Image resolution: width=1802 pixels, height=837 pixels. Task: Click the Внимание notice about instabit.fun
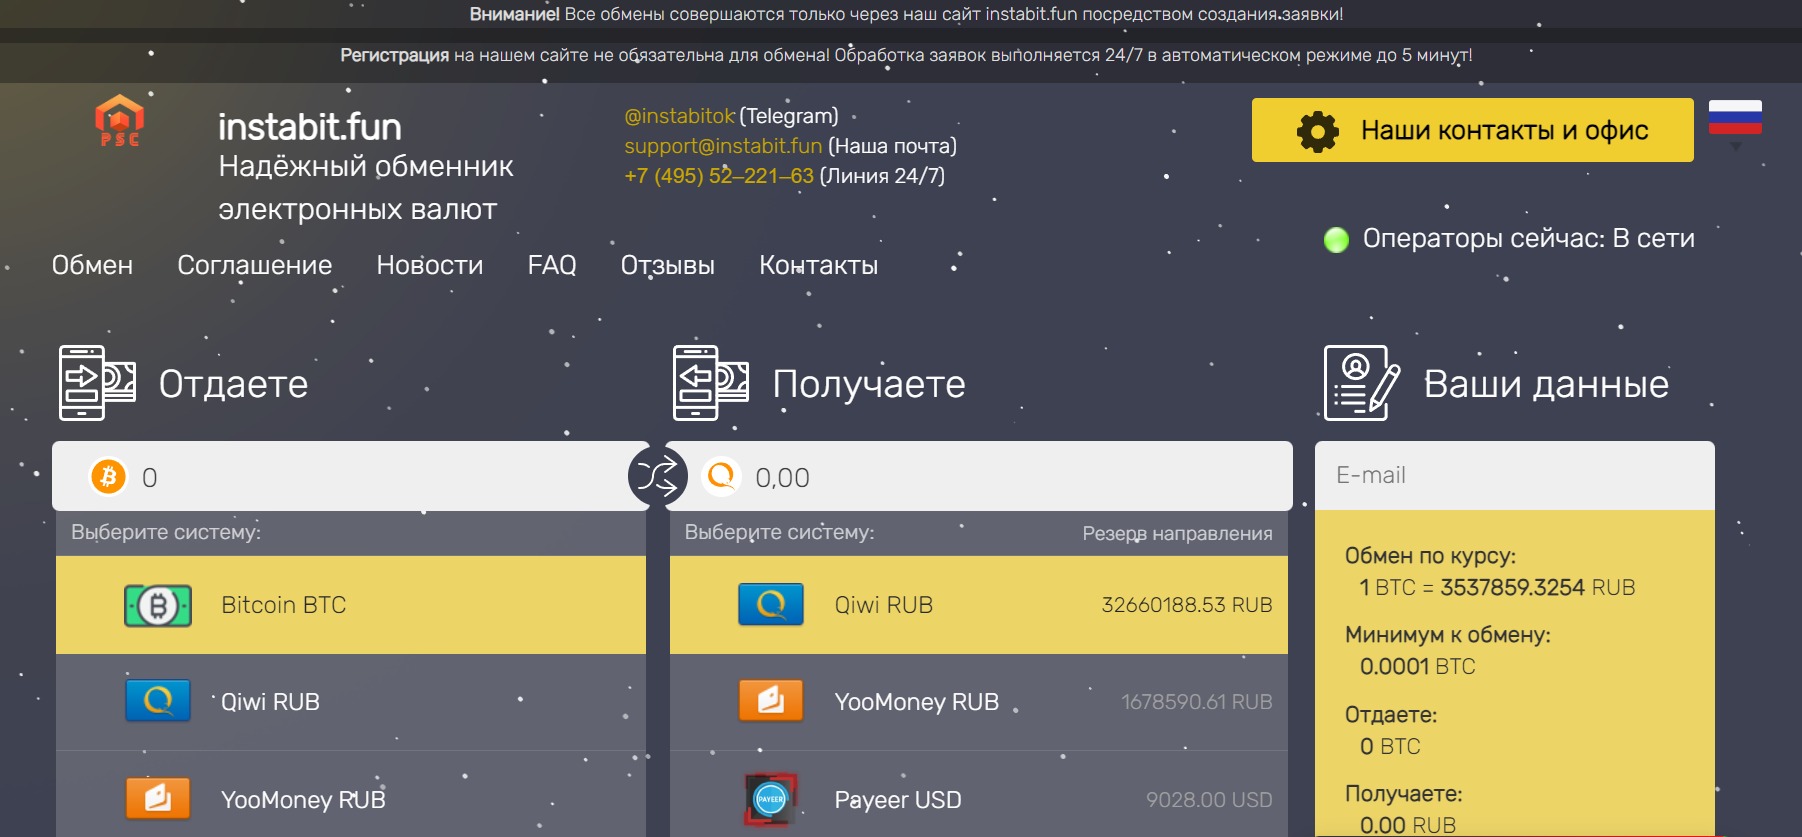pyautogui.click(x=906, y=14)
